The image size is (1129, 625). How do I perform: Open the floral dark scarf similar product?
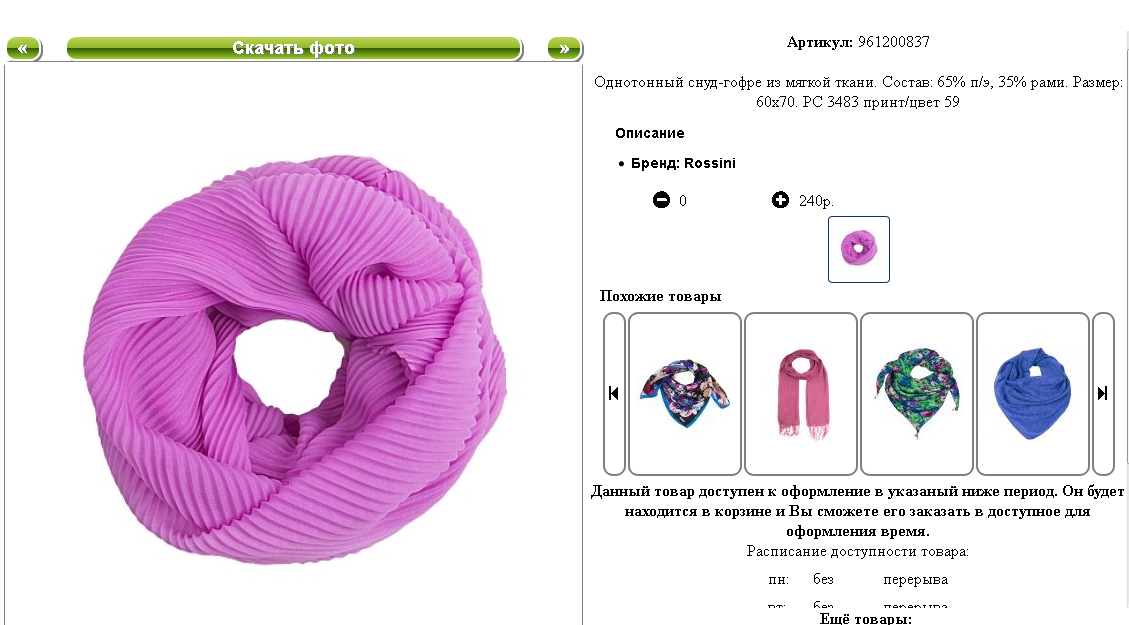coord(685,393)
